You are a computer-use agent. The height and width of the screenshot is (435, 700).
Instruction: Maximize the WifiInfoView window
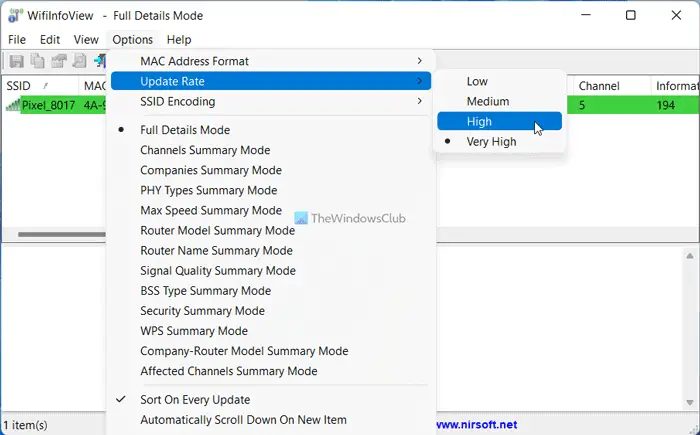tap(630, 15)
